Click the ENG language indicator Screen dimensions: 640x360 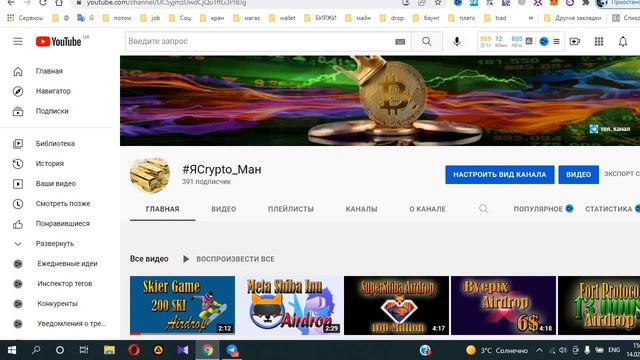(x=614, y=350)
